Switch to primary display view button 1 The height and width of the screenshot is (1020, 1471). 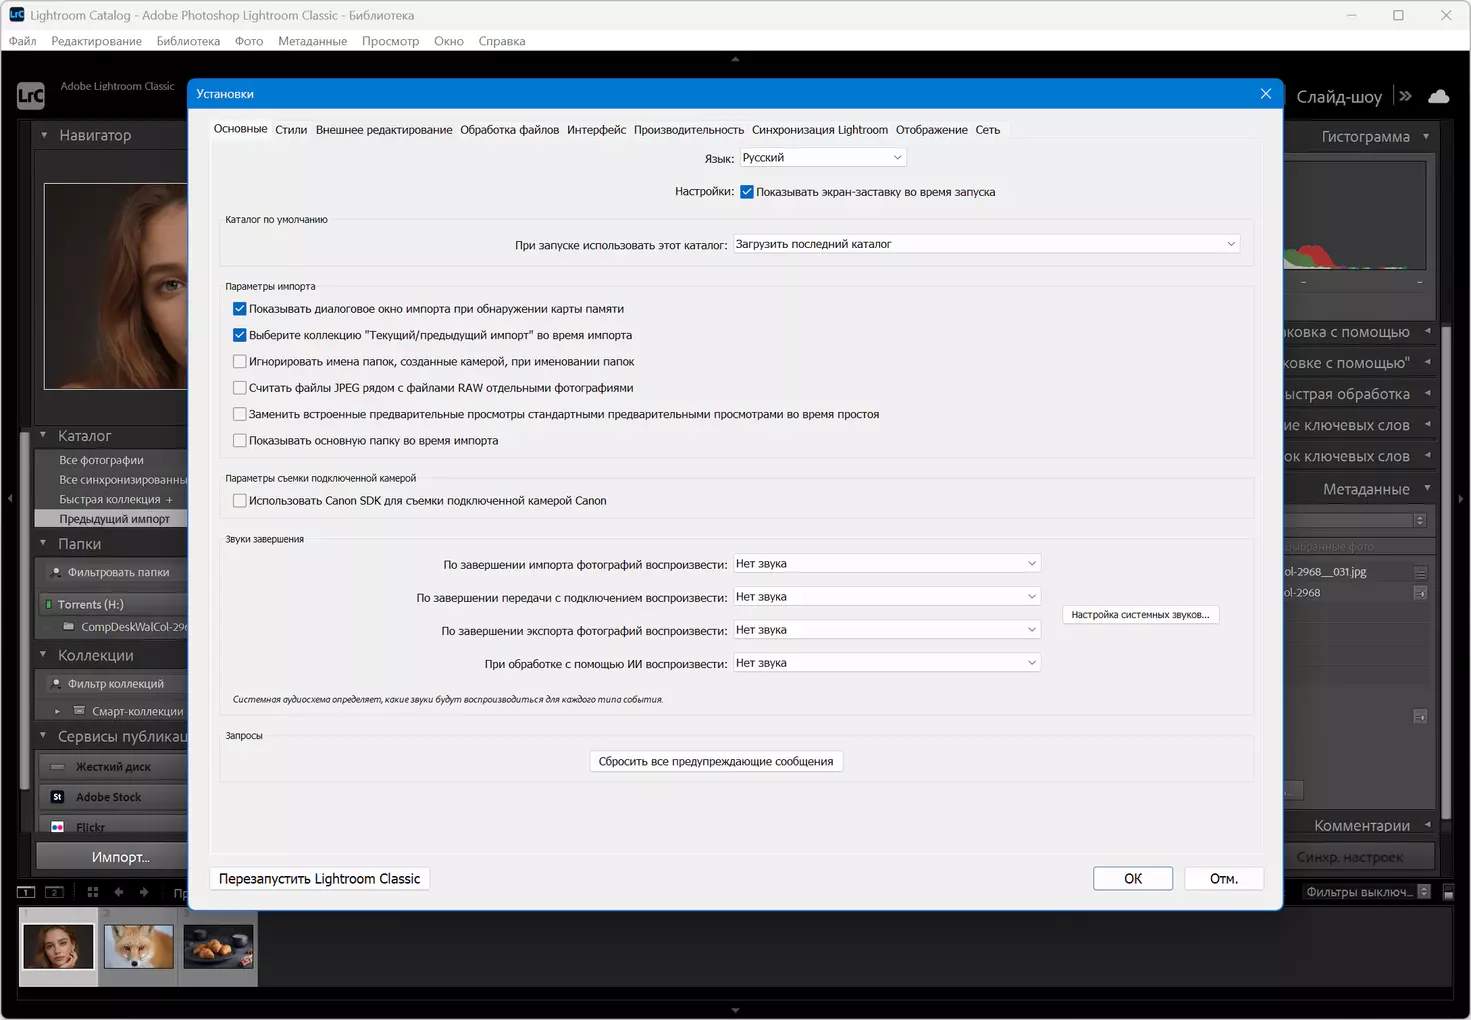tap(26, 892)
